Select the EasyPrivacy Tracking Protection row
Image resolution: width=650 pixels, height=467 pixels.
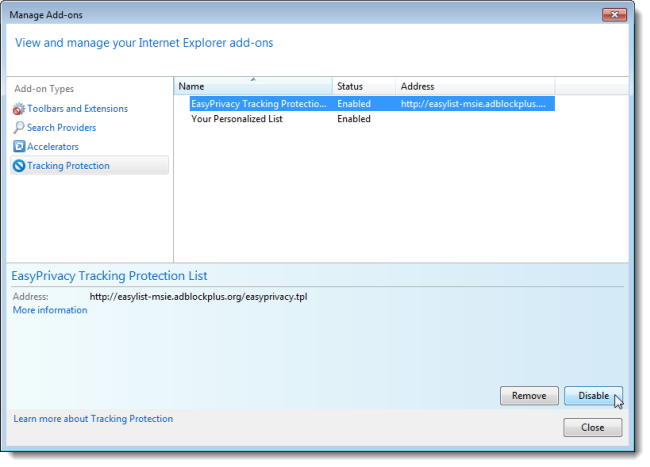pyautogui.click(x=372, y=104)
